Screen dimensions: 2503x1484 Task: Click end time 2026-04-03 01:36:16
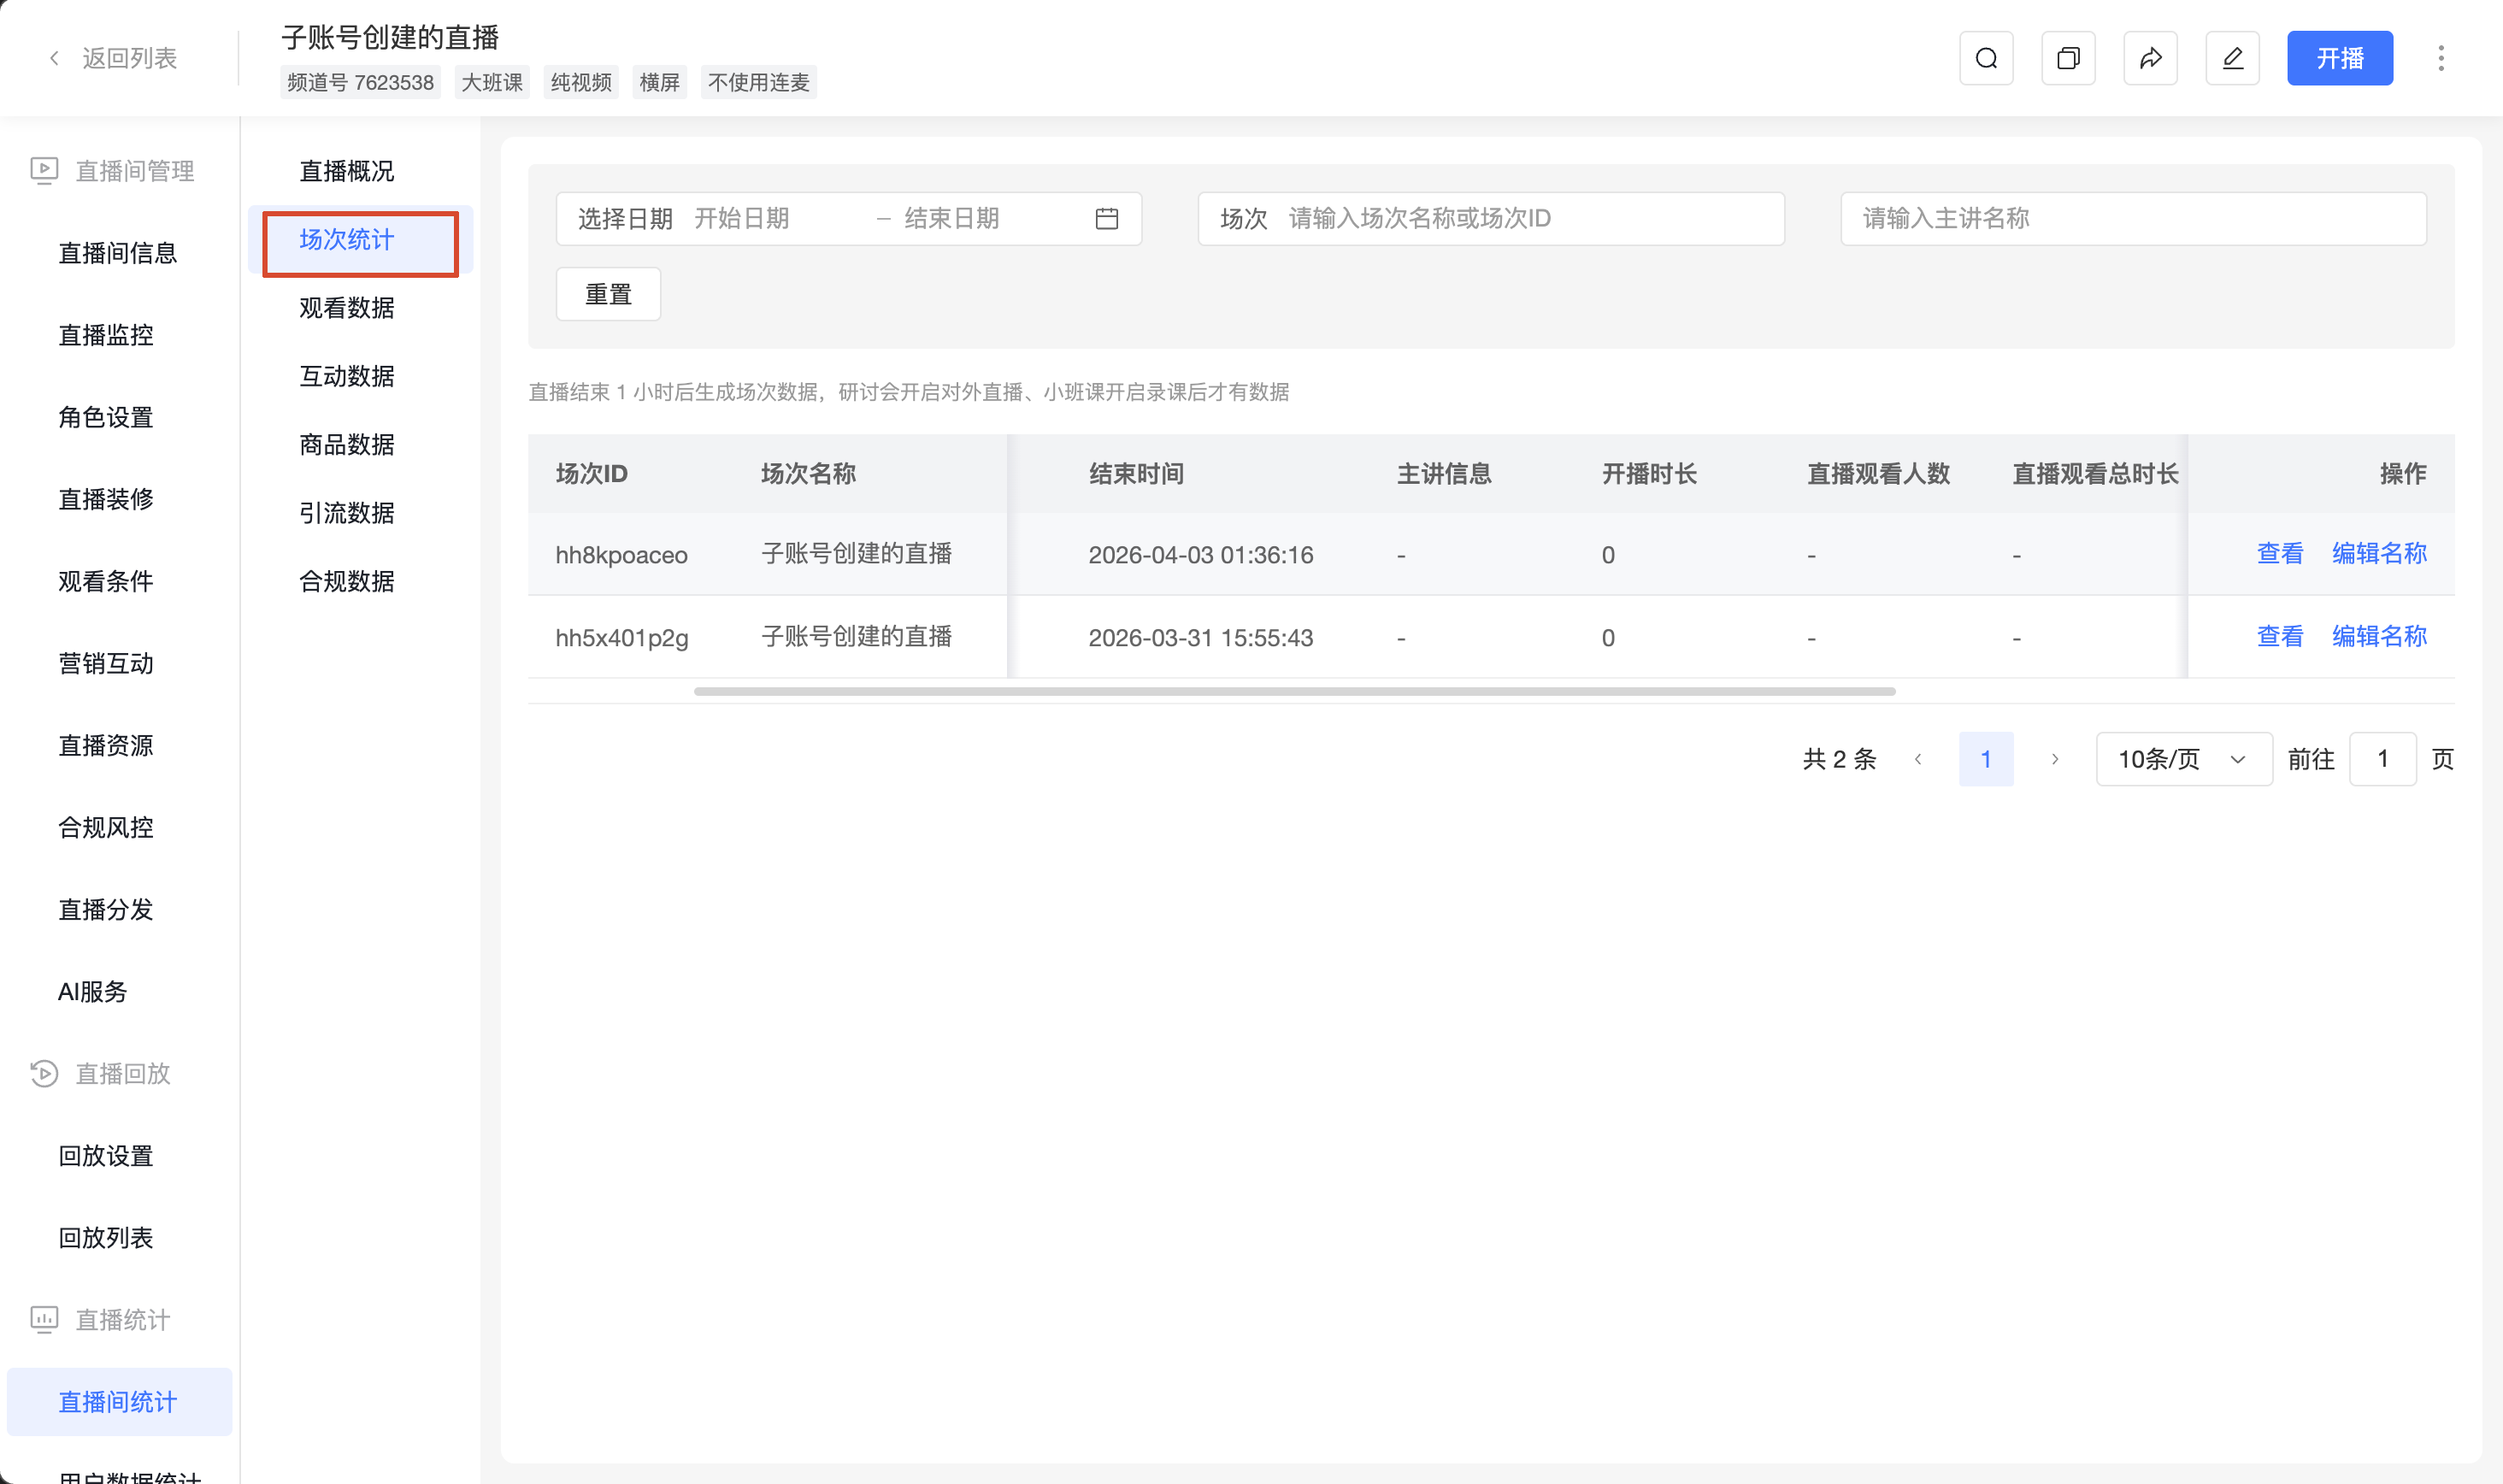point(1200,555)
